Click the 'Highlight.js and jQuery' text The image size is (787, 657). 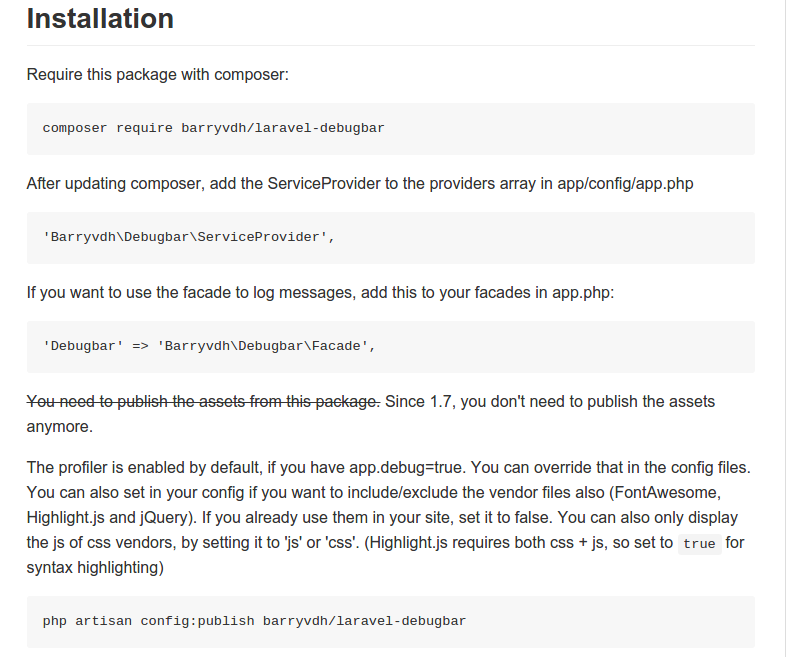pyautogui.click(x=109, y=517)
